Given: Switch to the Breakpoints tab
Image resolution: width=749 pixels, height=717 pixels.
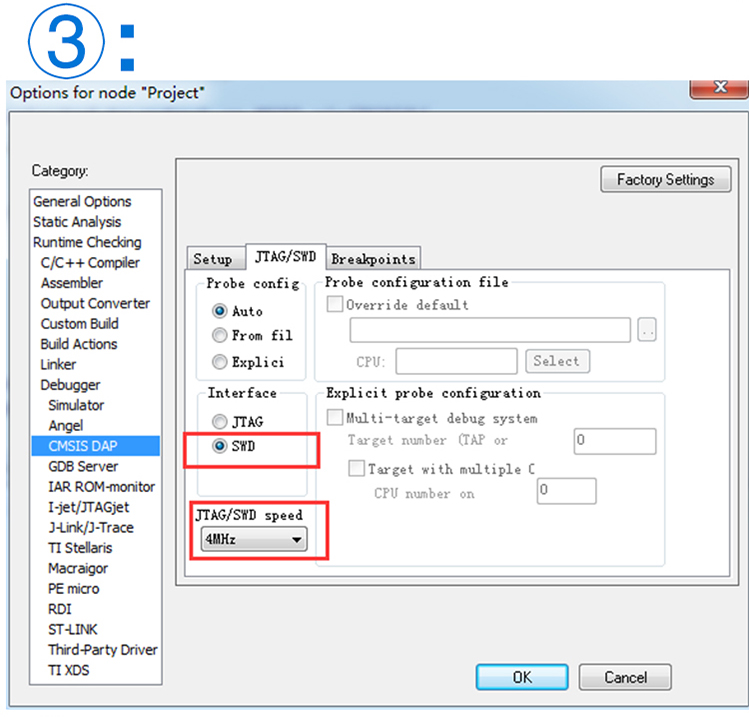Looking at the screenshot, I should (373, 259).
